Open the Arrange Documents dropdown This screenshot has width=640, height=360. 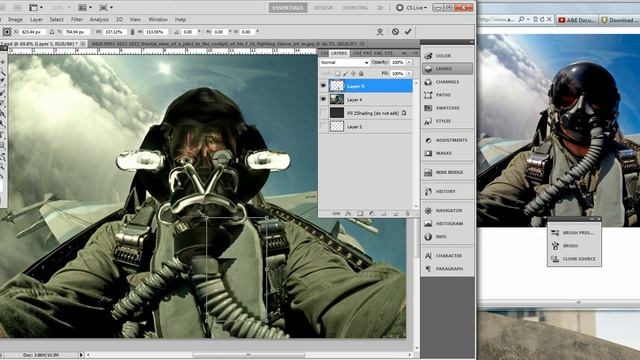click(x=84, y=7)
